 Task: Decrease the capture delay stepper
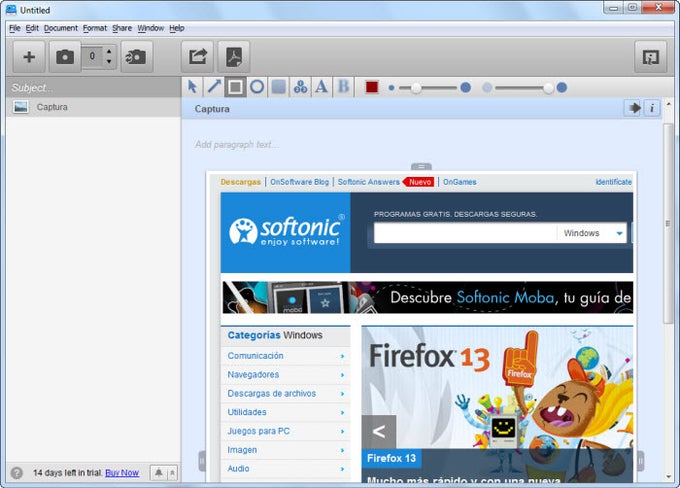pyautogui.click(x=109, y=62)
